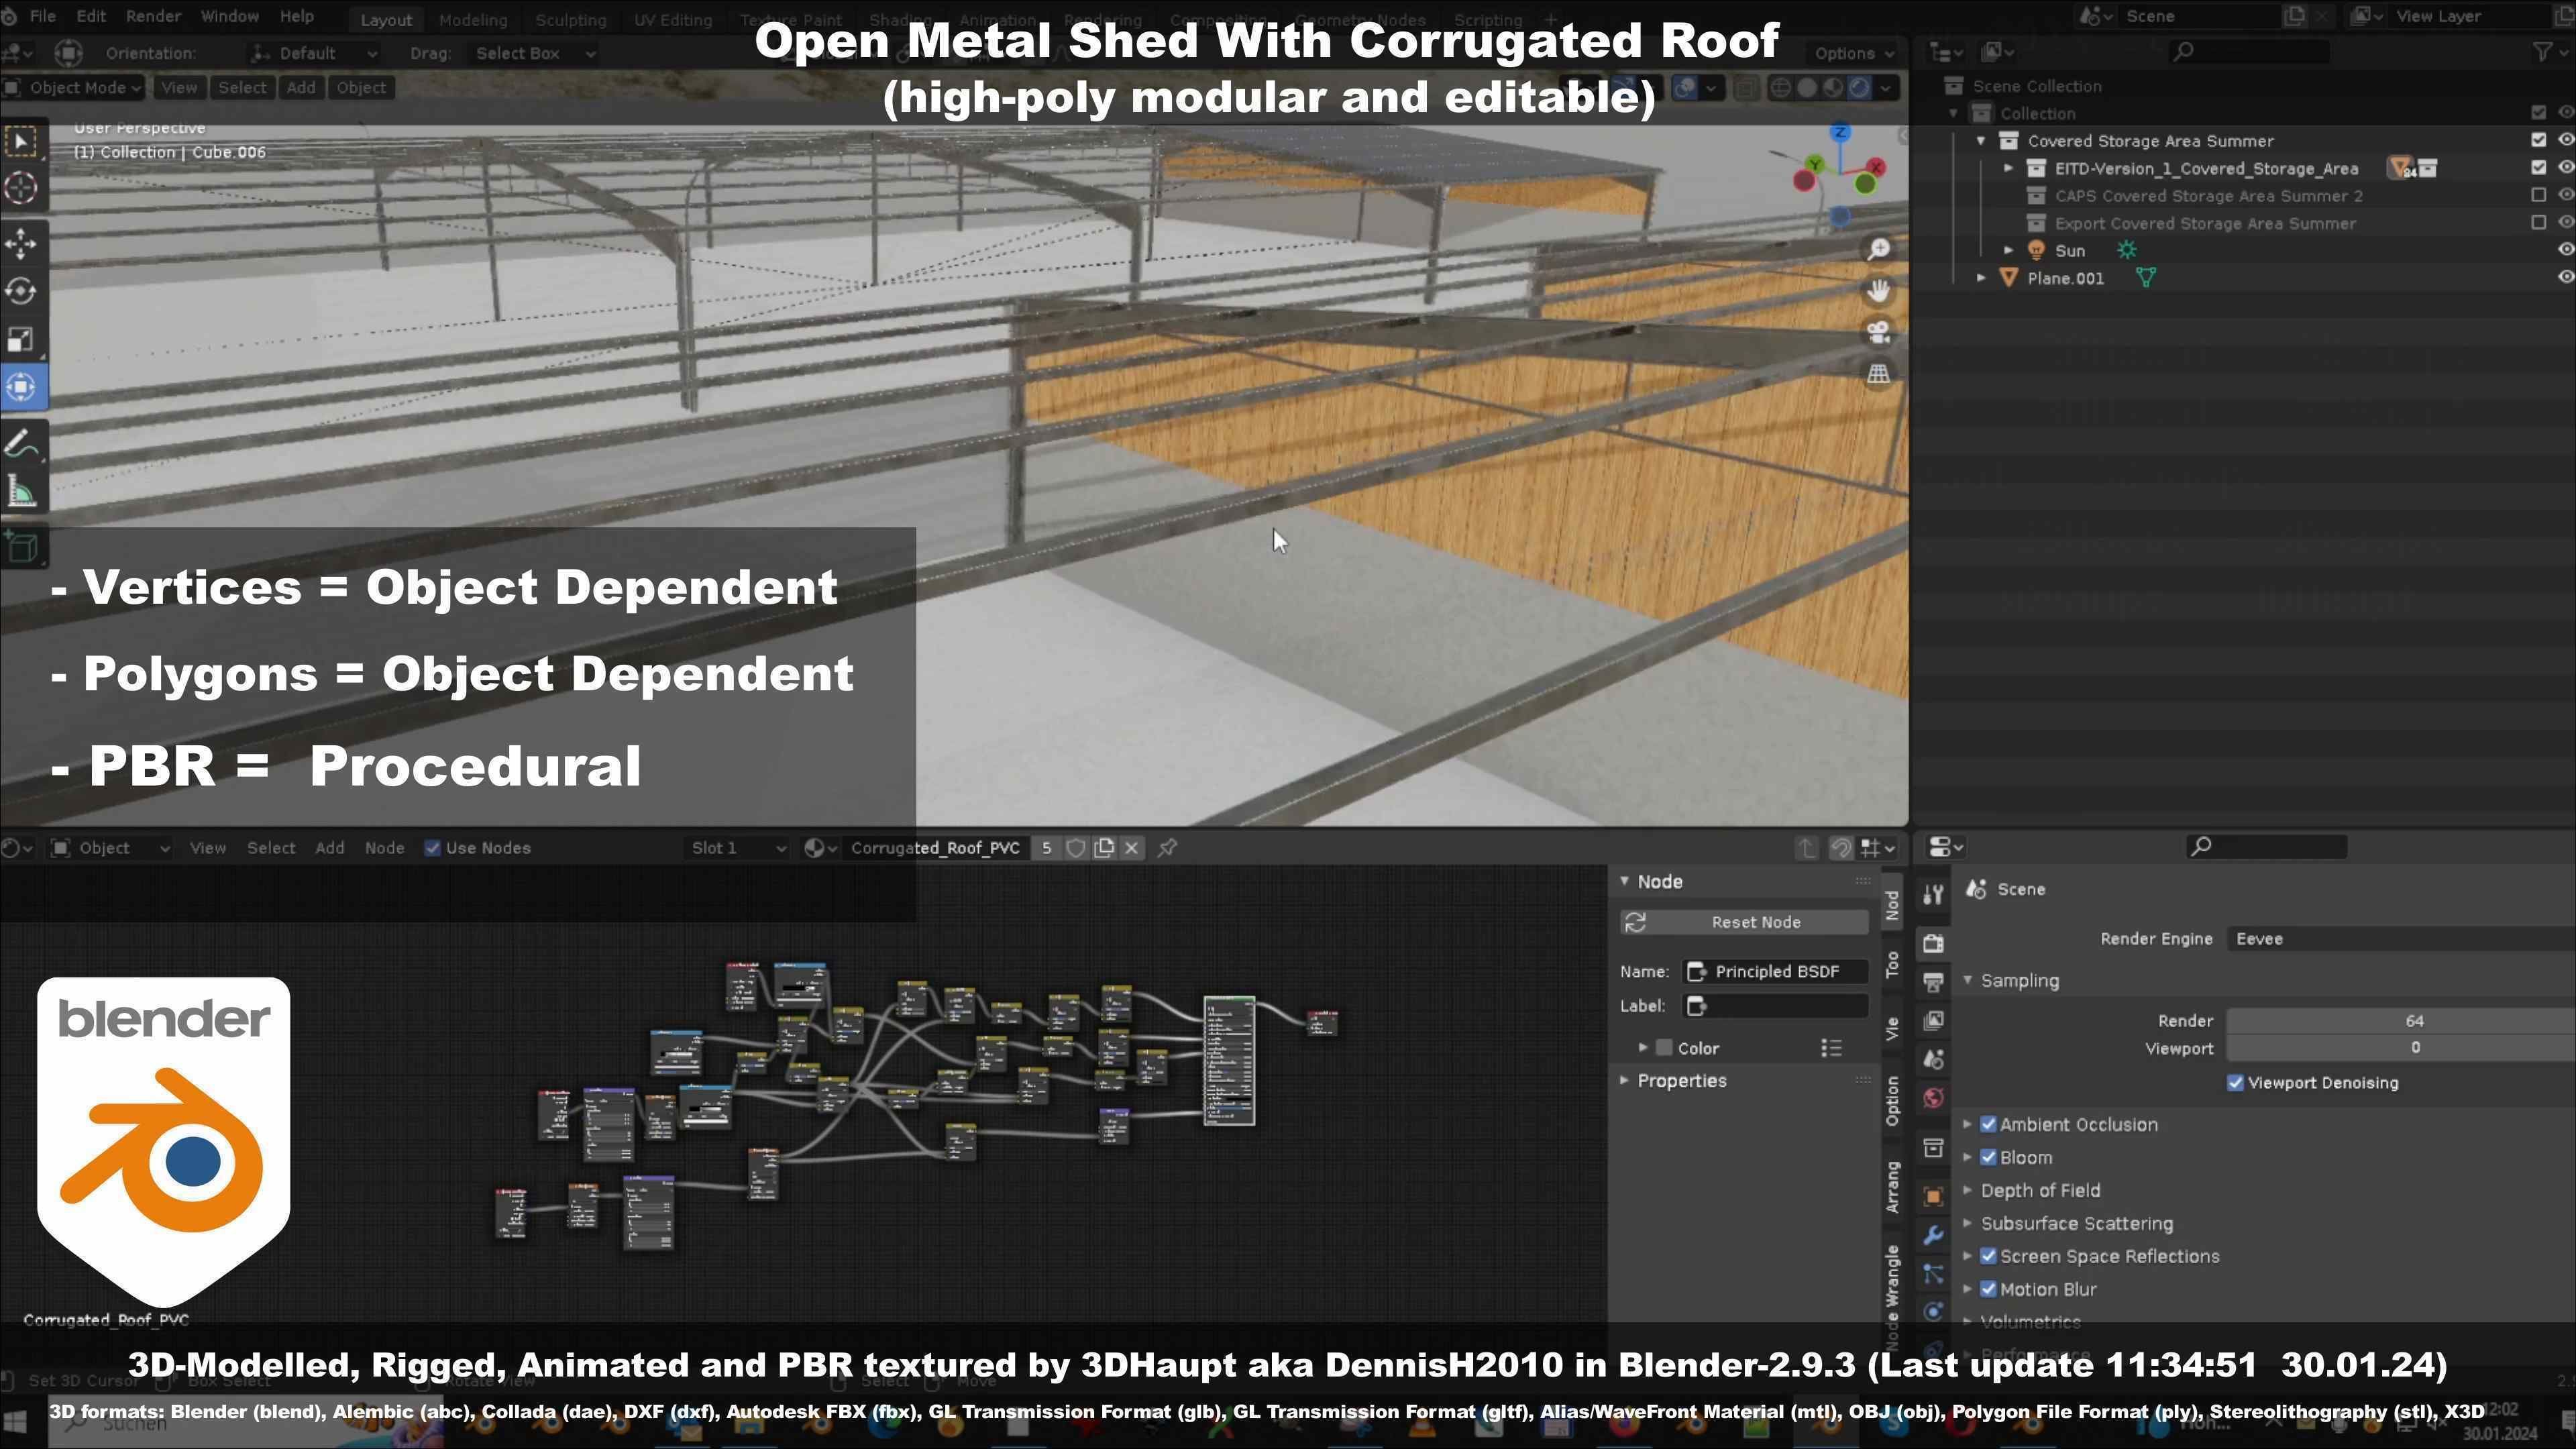Open the Window menu

point(229,17)
